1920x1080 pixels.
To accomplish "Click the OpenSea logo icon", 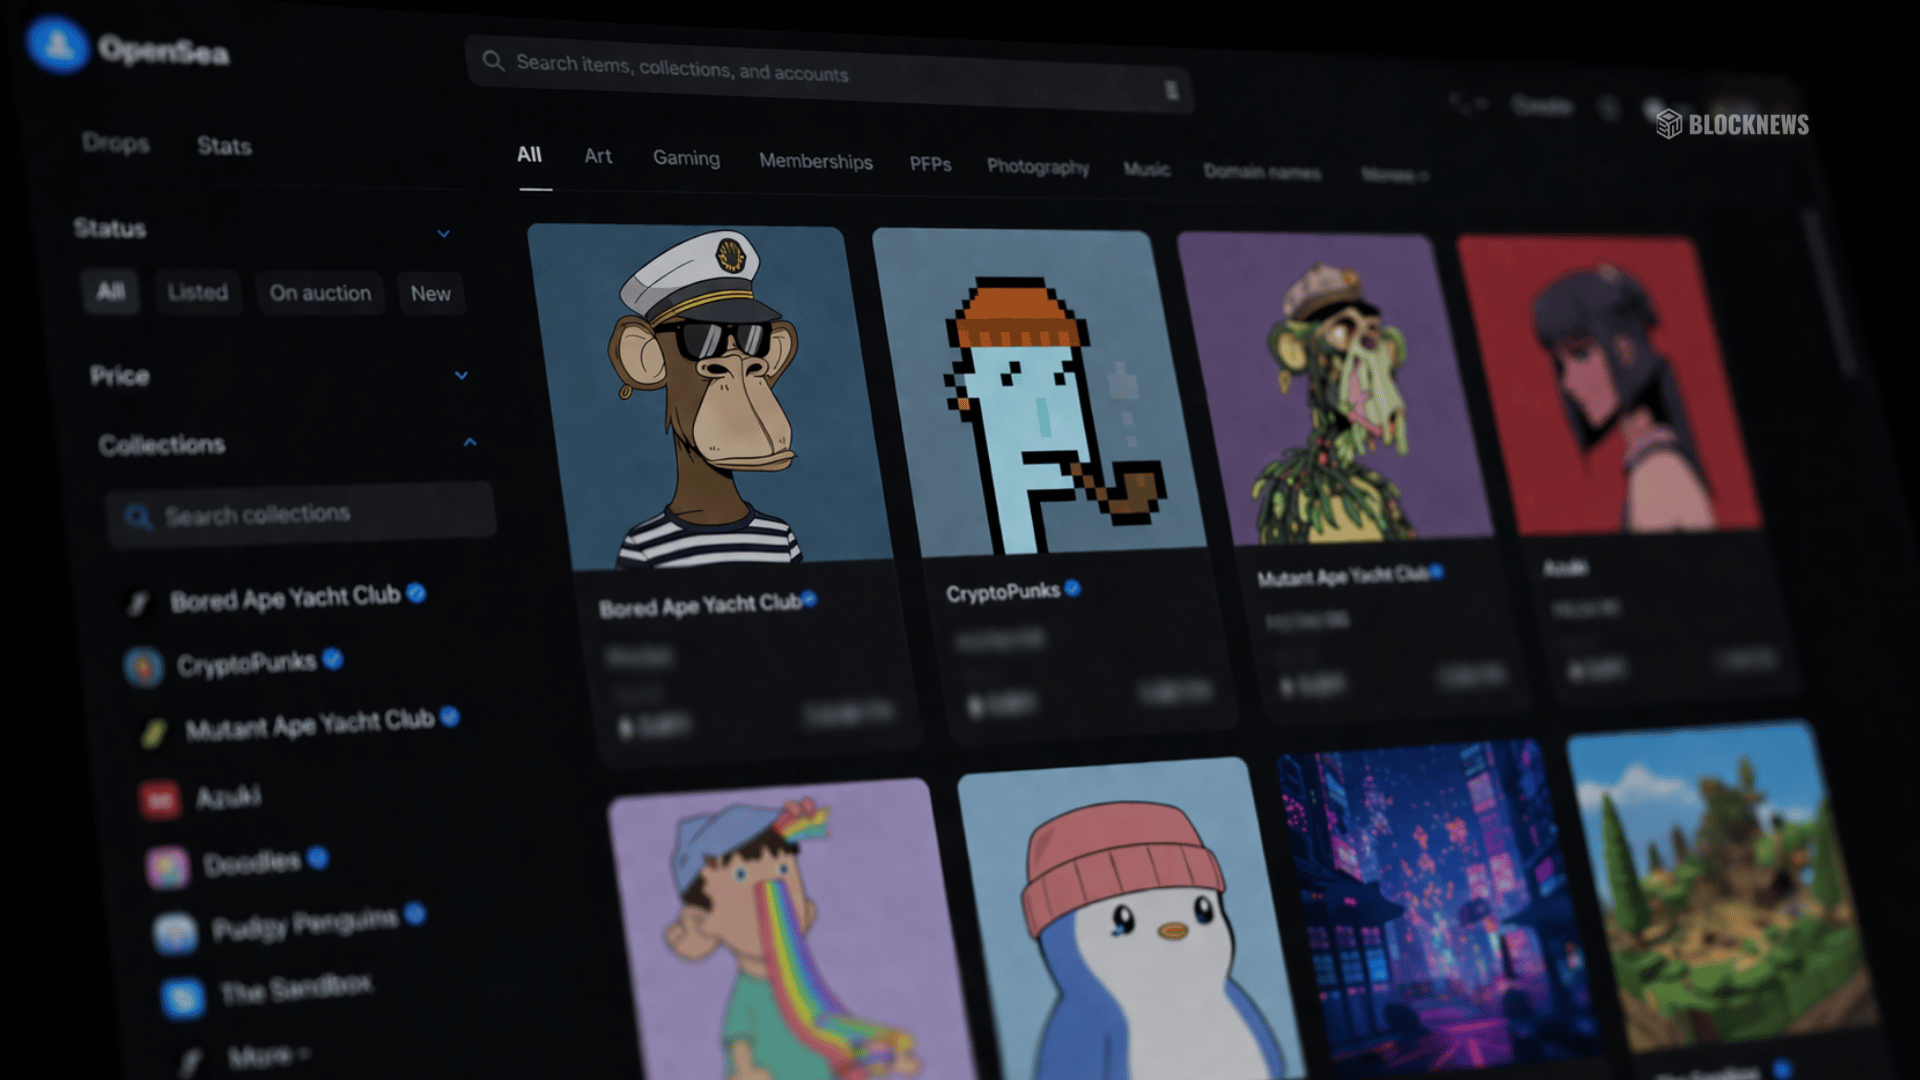I will pos(58,45).
